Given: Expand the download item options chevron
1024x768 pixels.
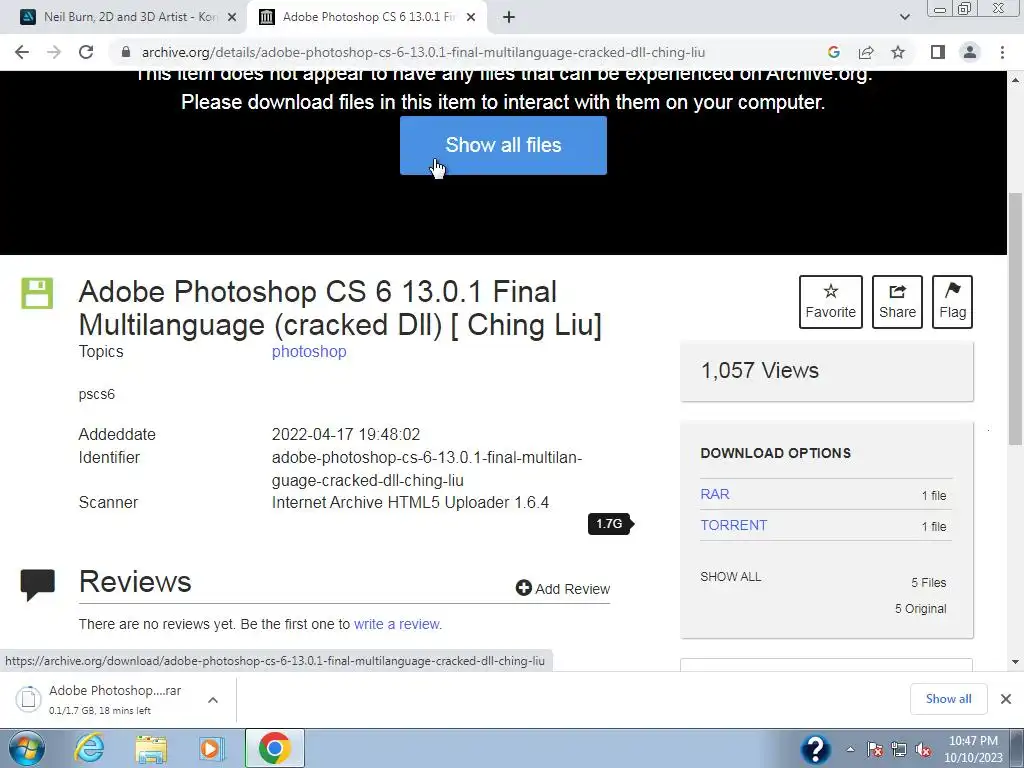Looking at the screenshot, I should tap(212, 699).
